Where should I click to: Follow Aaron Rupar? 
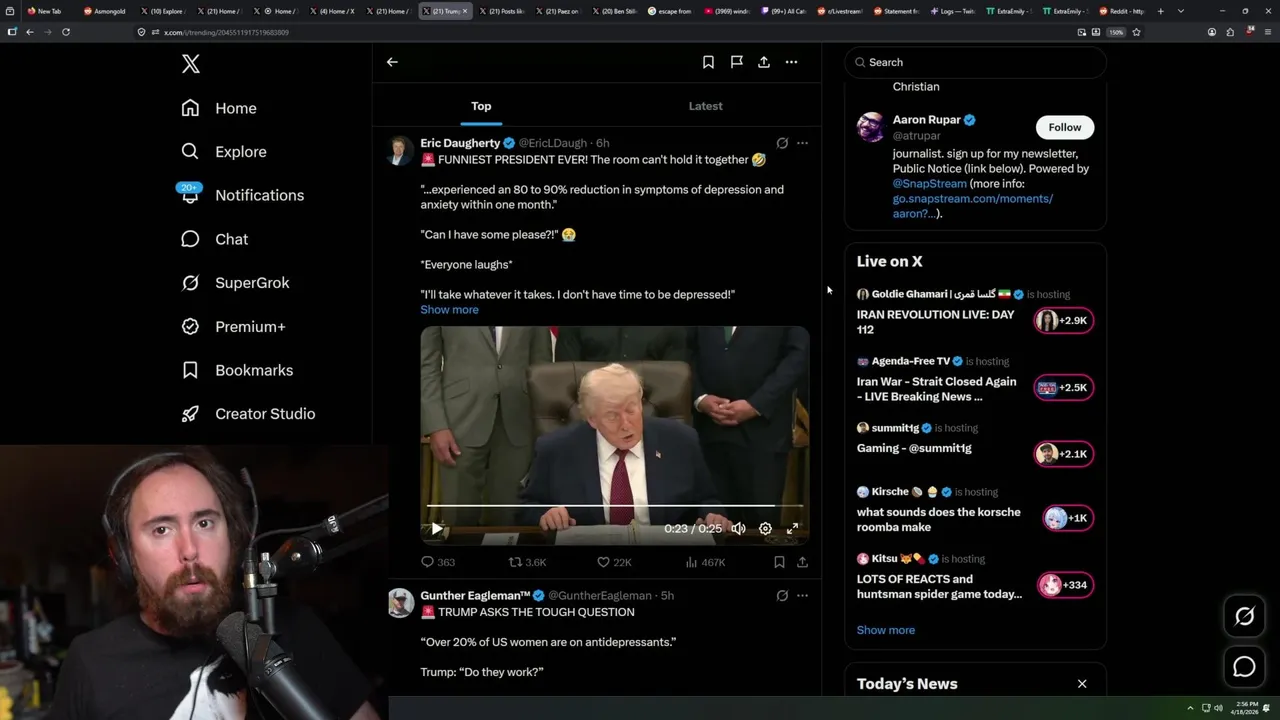[x=1065, y=127]
